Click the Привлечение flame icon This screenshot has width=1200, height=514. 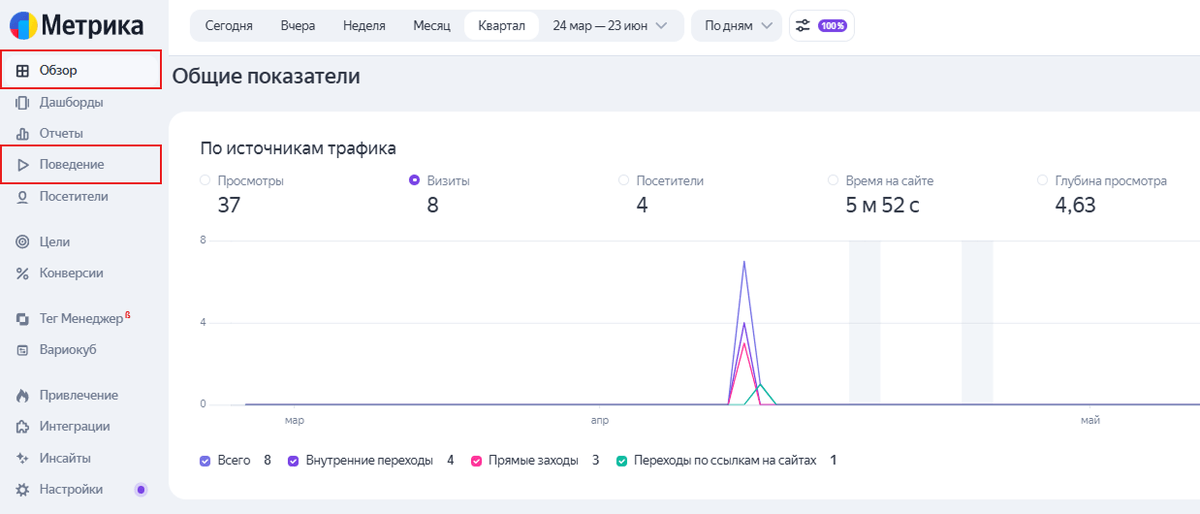tap(22, 396)
